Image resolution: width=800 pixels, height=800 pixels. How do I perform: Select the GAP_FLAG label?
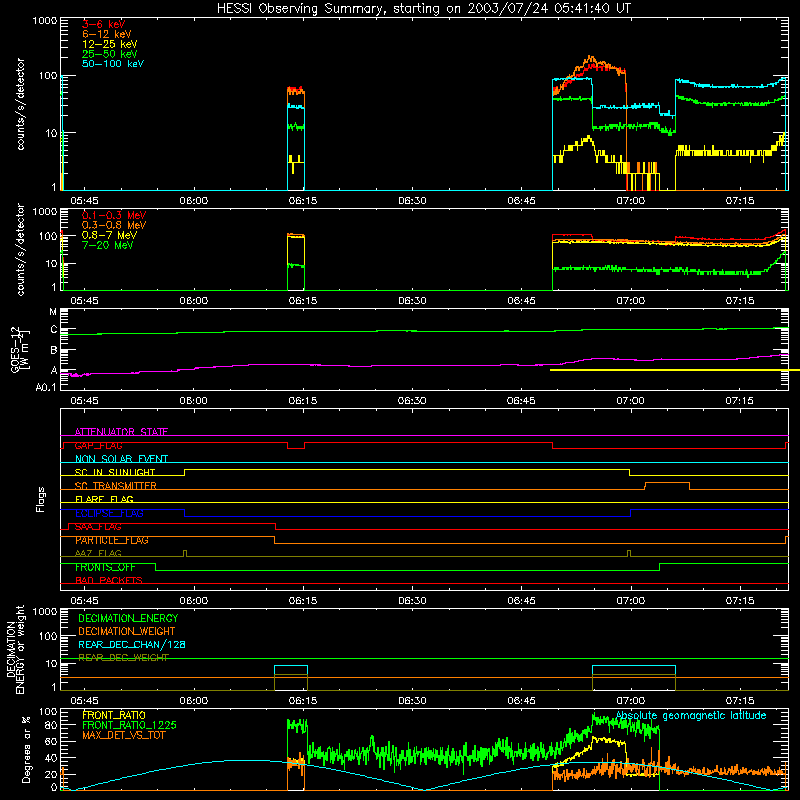[x=98, y=445]
